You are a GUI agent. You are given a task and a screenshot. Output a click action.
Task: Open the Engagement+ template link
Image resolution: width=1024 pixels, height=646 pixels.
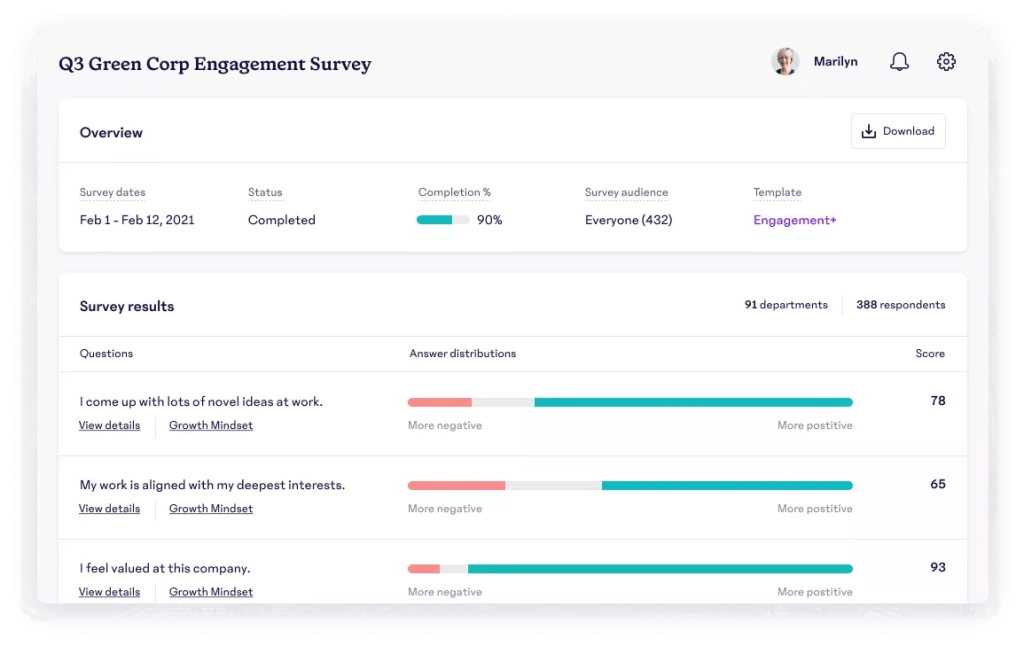click(x=794, y=219)
